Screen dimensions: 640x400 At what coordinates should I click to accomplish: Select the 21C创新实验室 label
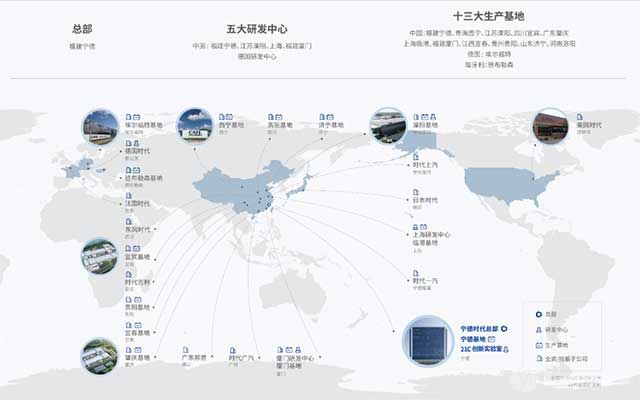click(x=482, y=349)
